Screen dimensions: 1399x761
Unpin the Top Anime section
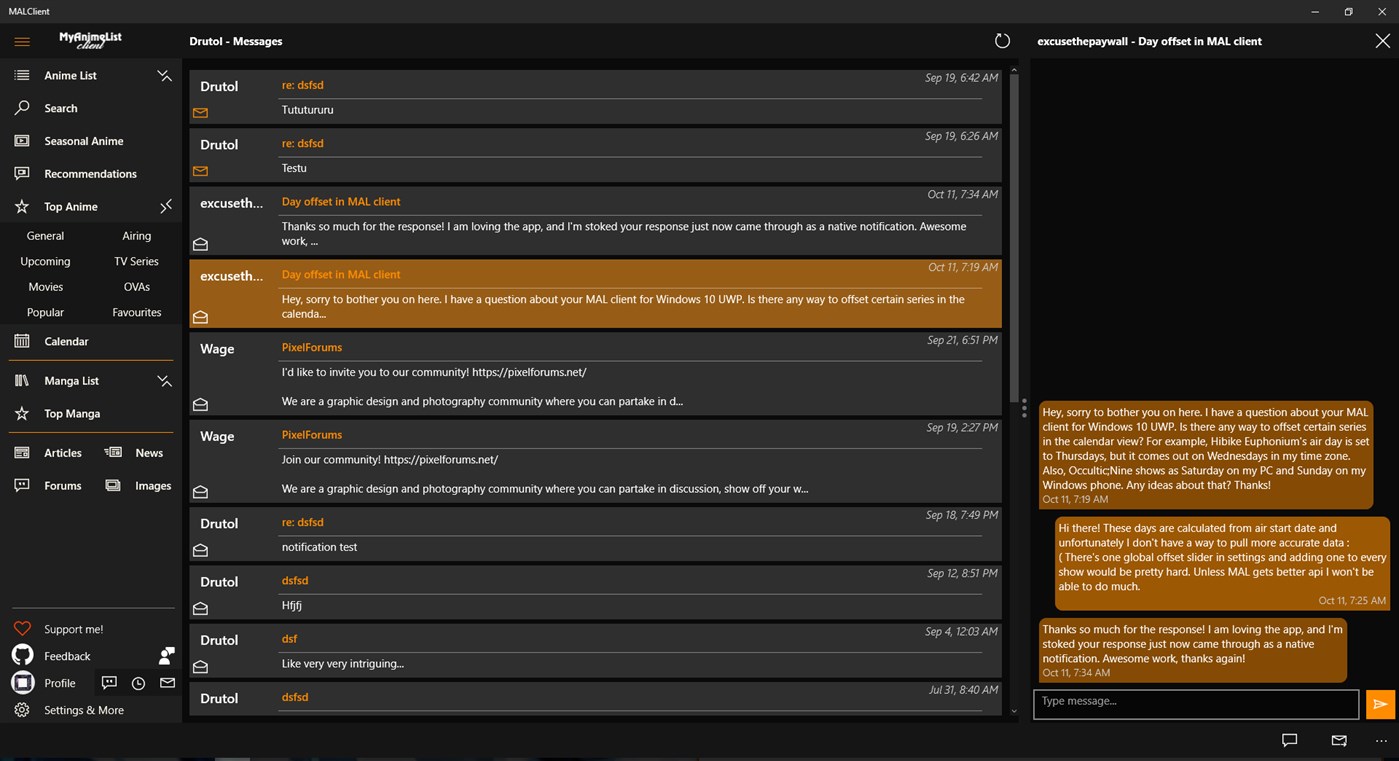point(166,206)
